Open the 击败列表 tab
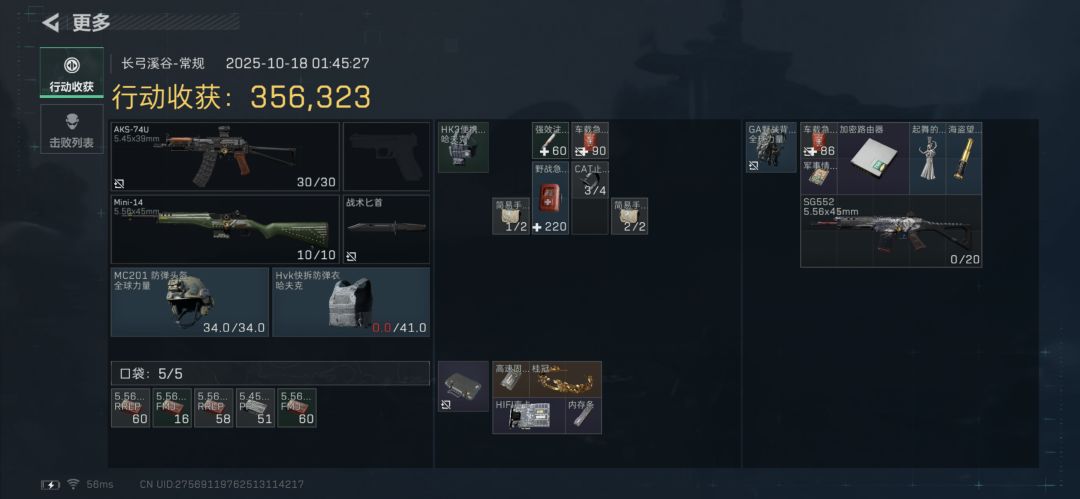 click(72, 129)
